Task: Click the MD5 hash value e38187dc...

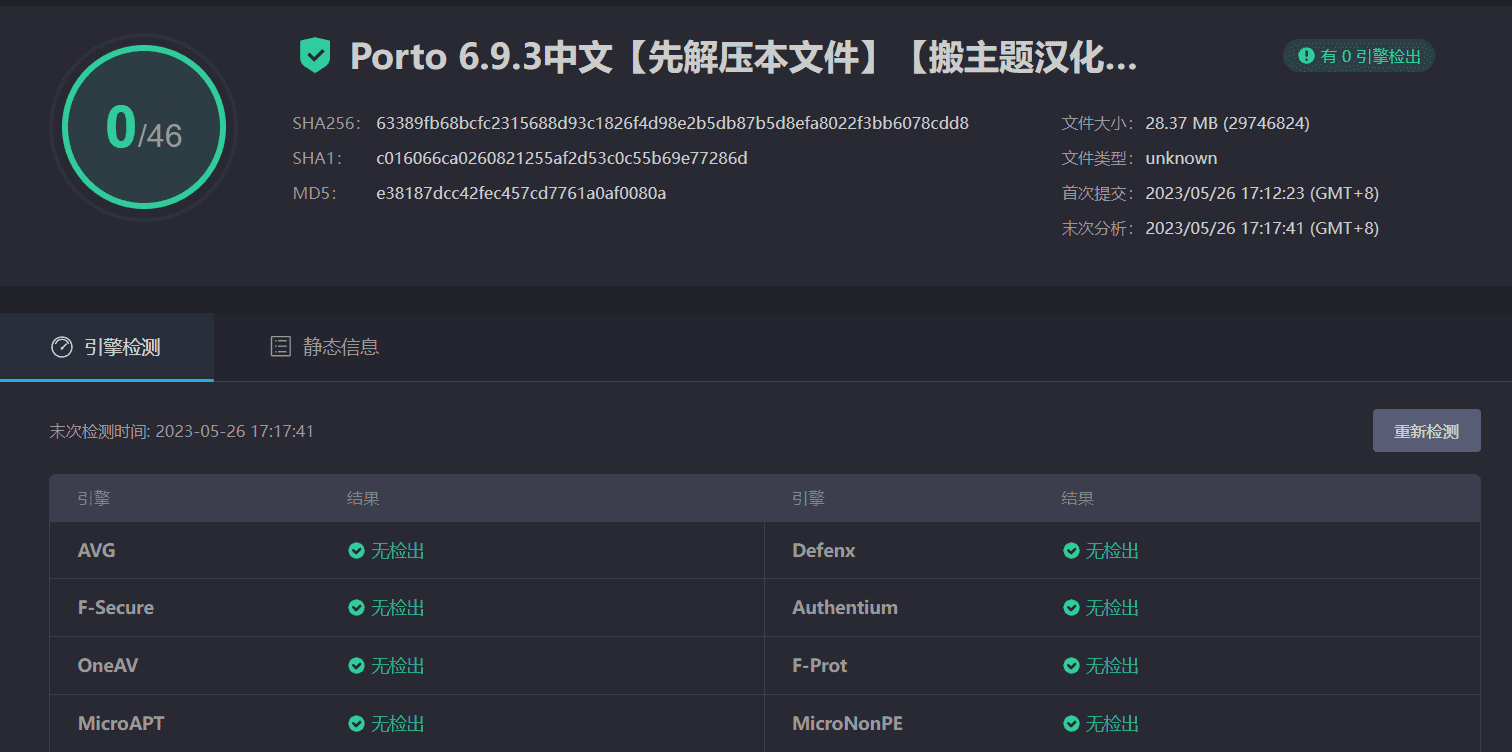Action: pyautogui.click(x=521, y=193)
